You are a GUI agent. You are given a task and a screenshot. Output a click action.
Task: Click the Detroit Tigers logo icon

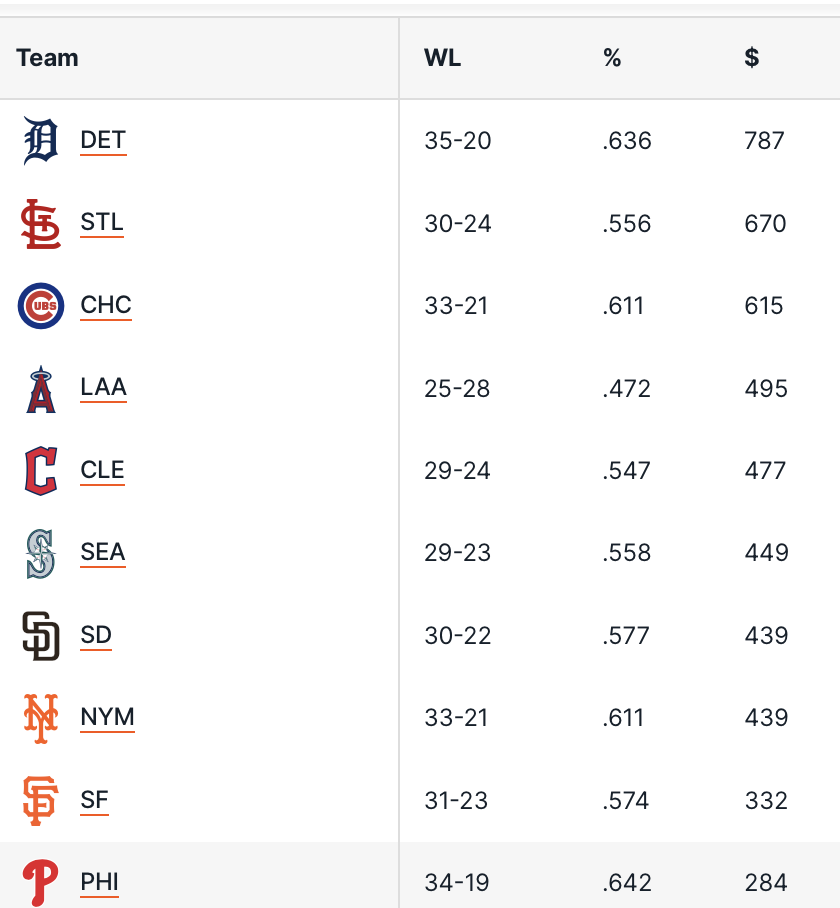(x=41, y=141)
